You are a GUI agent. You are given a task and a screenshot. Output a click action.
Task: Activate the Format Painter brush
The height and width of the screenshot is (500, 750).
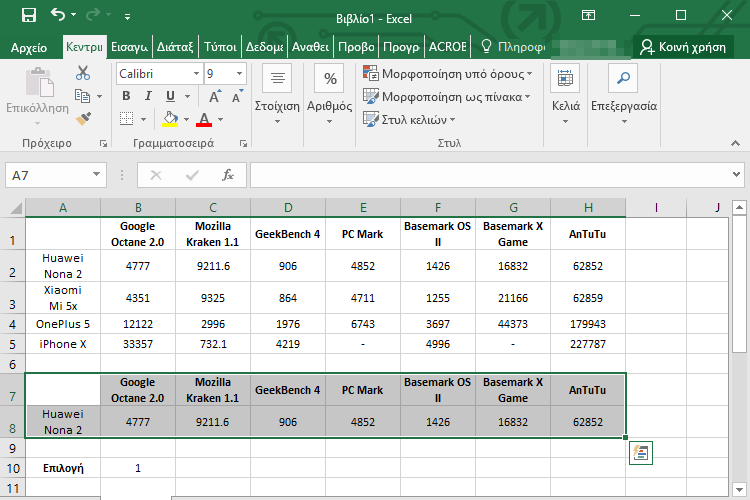83,119
